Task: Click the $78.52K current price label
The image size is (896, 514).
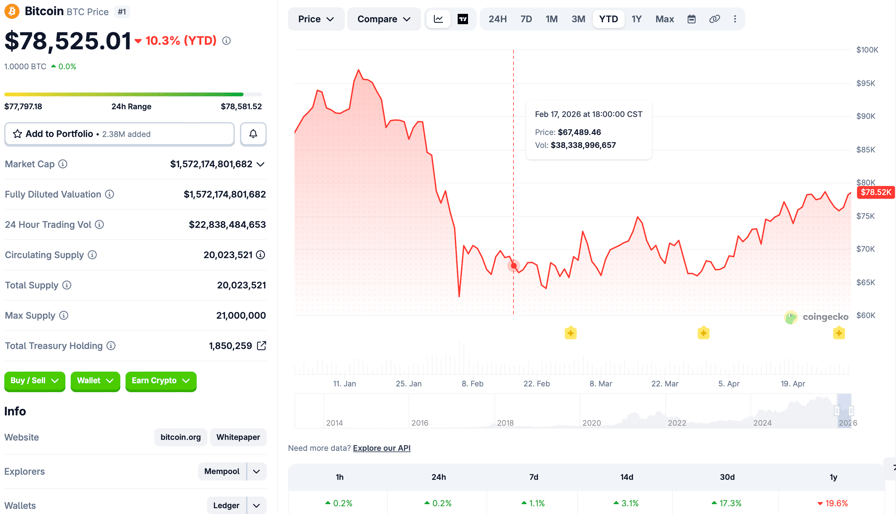Action: [x=875, y=192]
